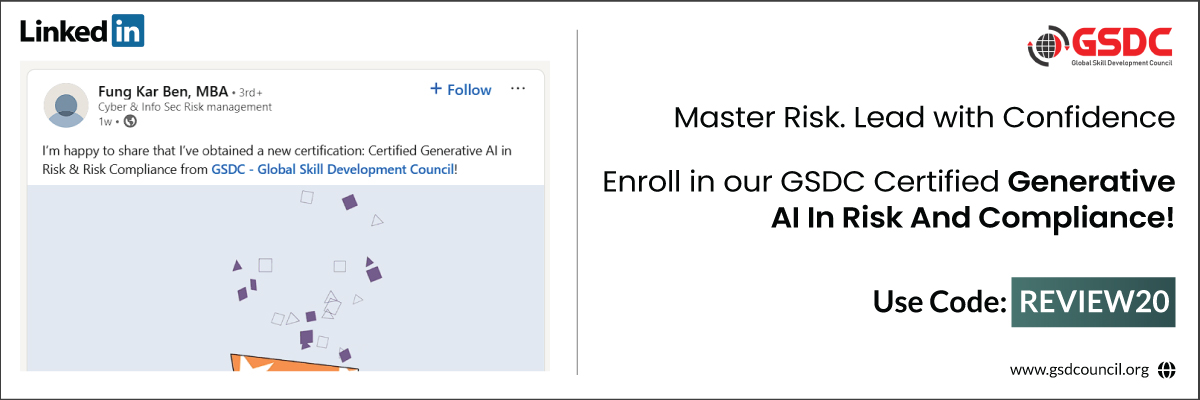
Task: Select the REVIEW20 promo code box
Action: (x=1093, y=301)
